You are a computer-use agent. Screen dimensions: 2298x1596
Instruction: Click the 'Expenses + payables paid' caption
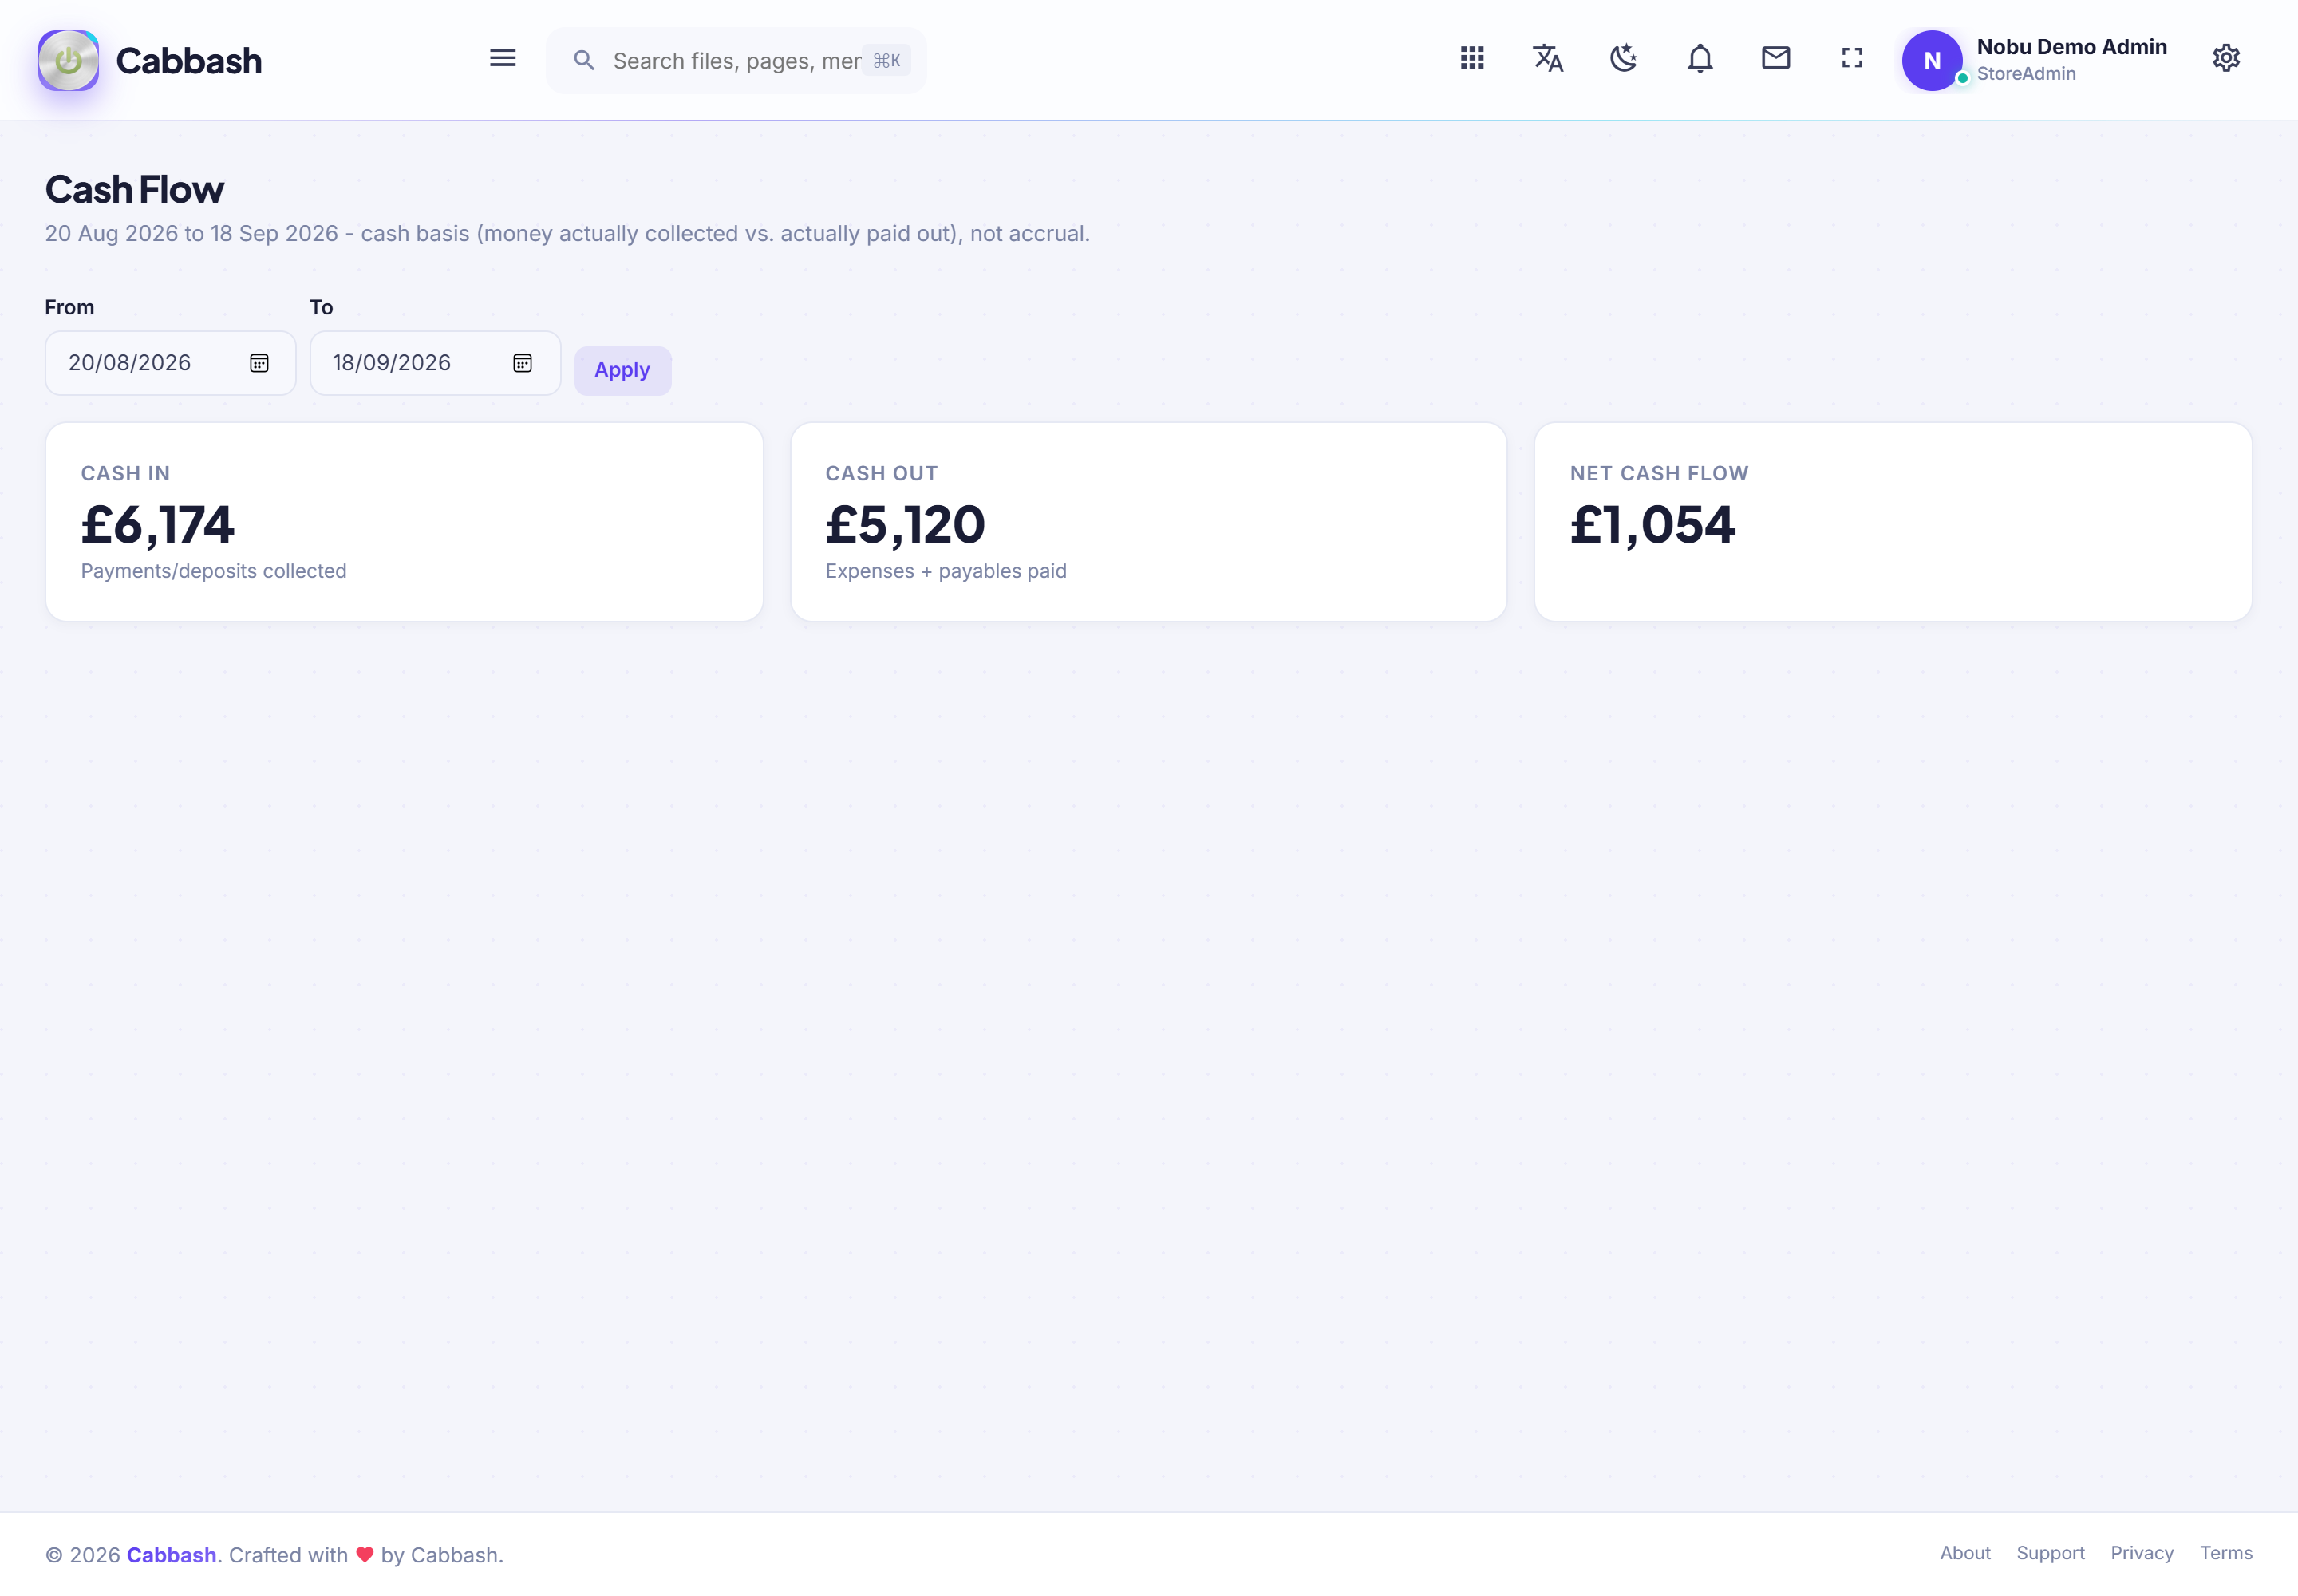[945, 571]
